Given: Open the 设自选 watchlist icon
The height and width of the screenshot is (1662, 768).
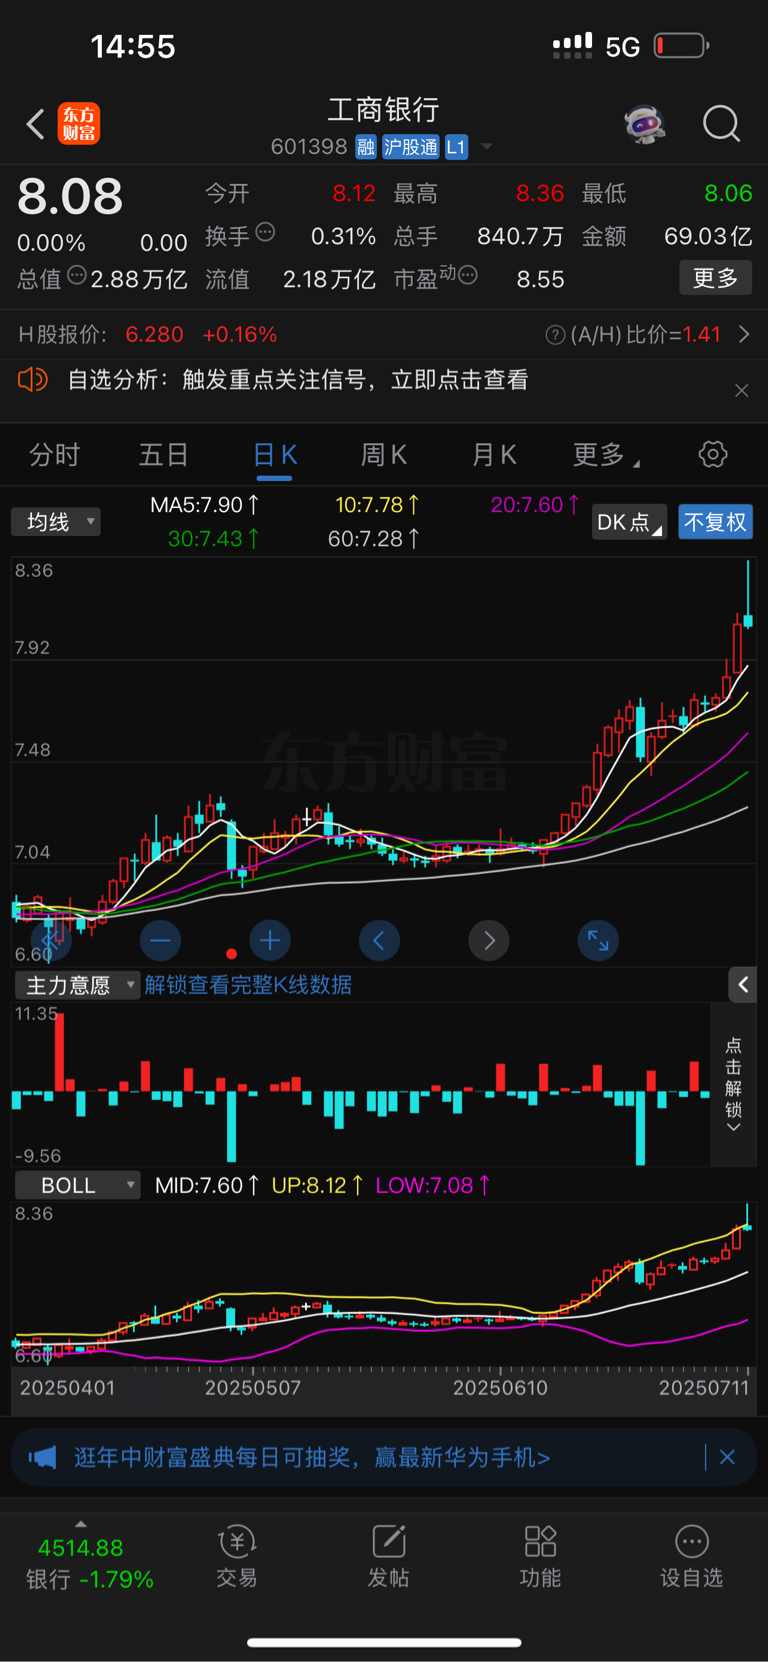Looking at the screenshot, I should coord(691,1557).
